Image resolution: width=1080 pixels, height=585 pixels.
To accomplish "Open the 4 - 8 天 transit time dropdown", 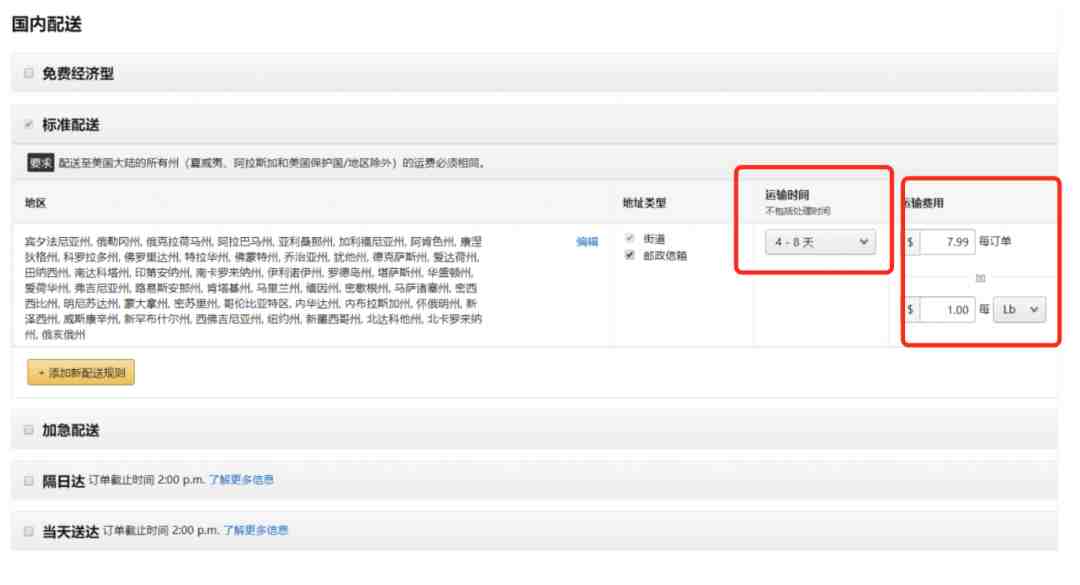I will 820,242.
